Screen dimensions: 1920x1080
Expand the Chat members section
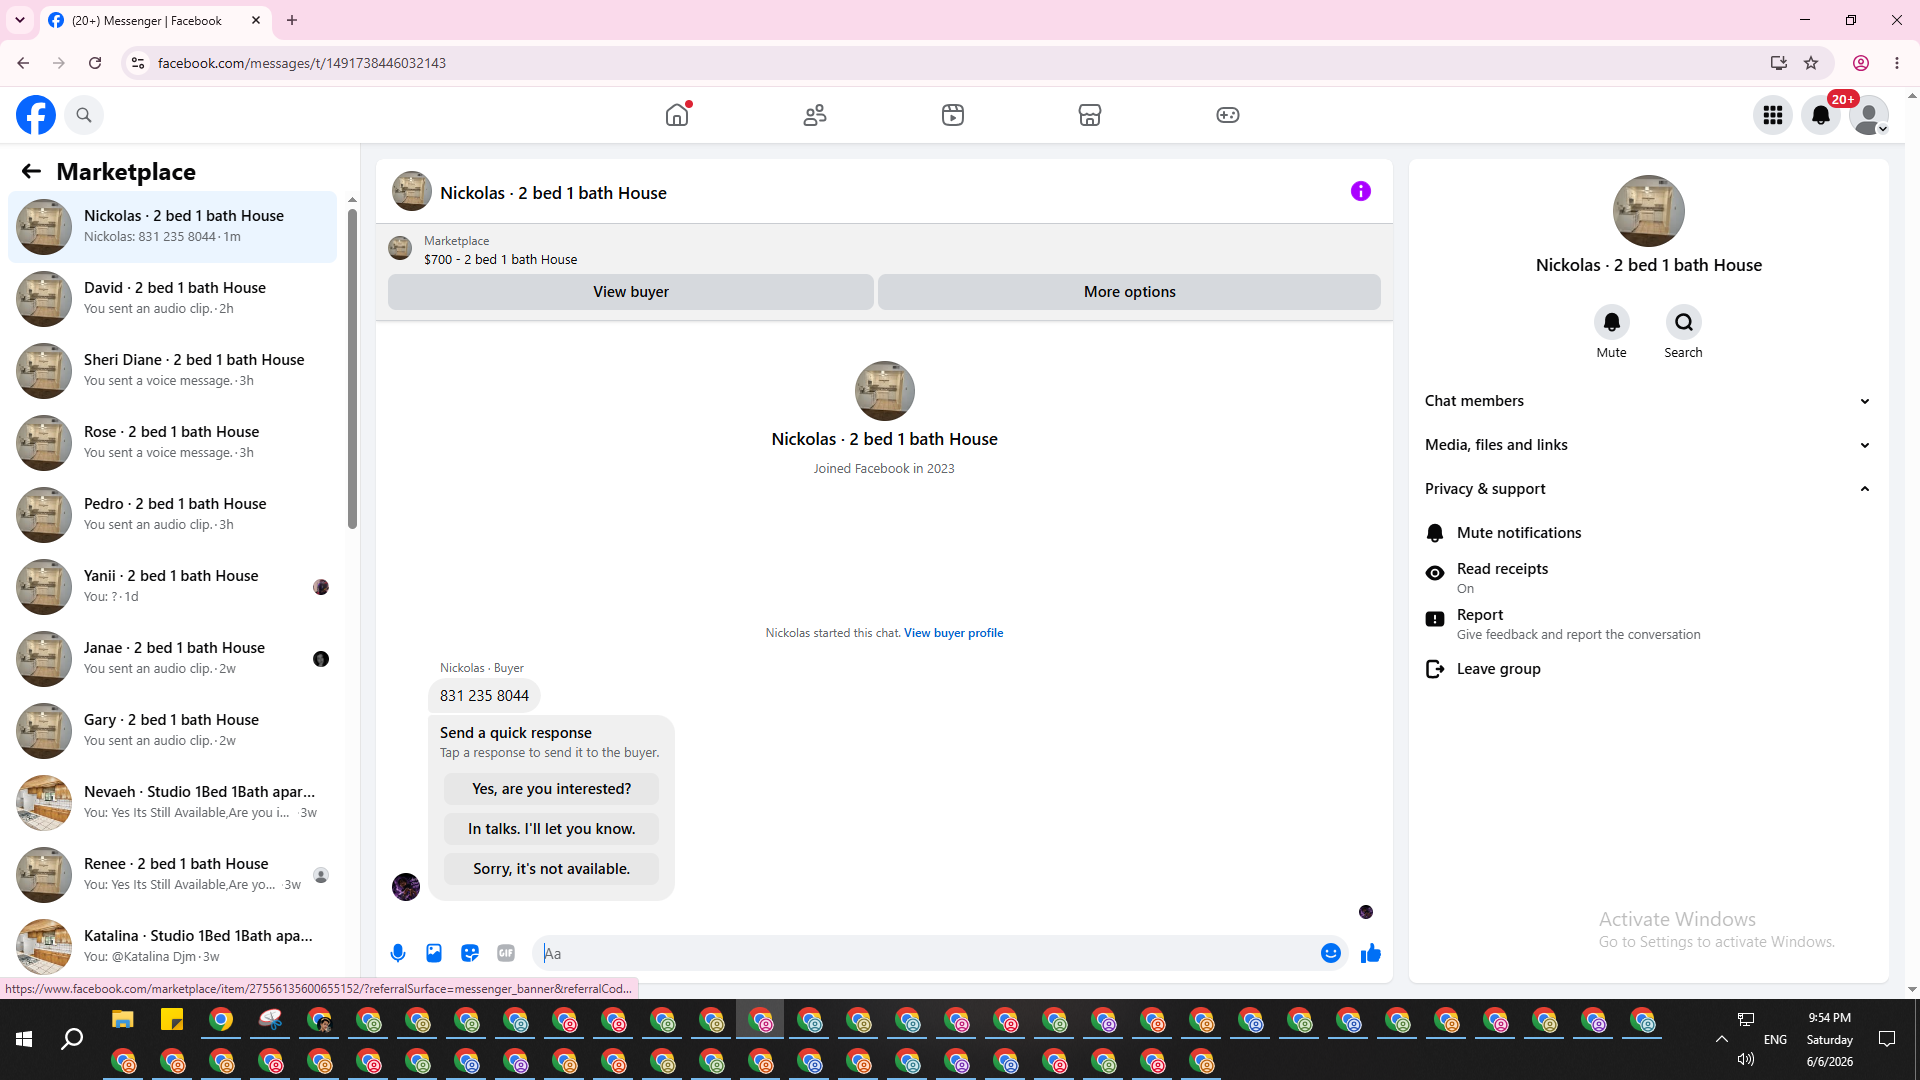pos(1649,401)
